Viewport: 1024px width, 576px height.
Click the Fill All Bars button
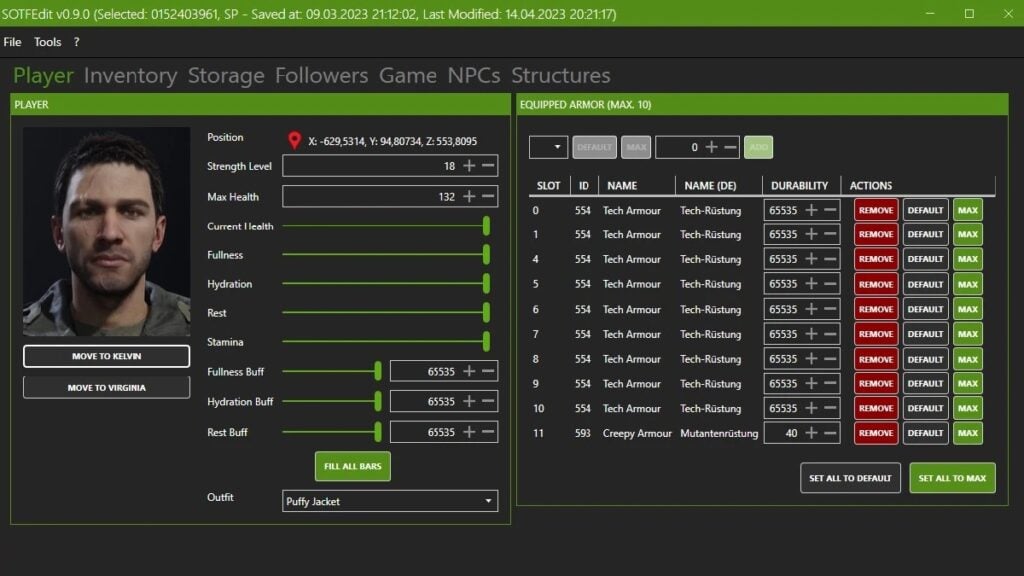click(352, 466)
